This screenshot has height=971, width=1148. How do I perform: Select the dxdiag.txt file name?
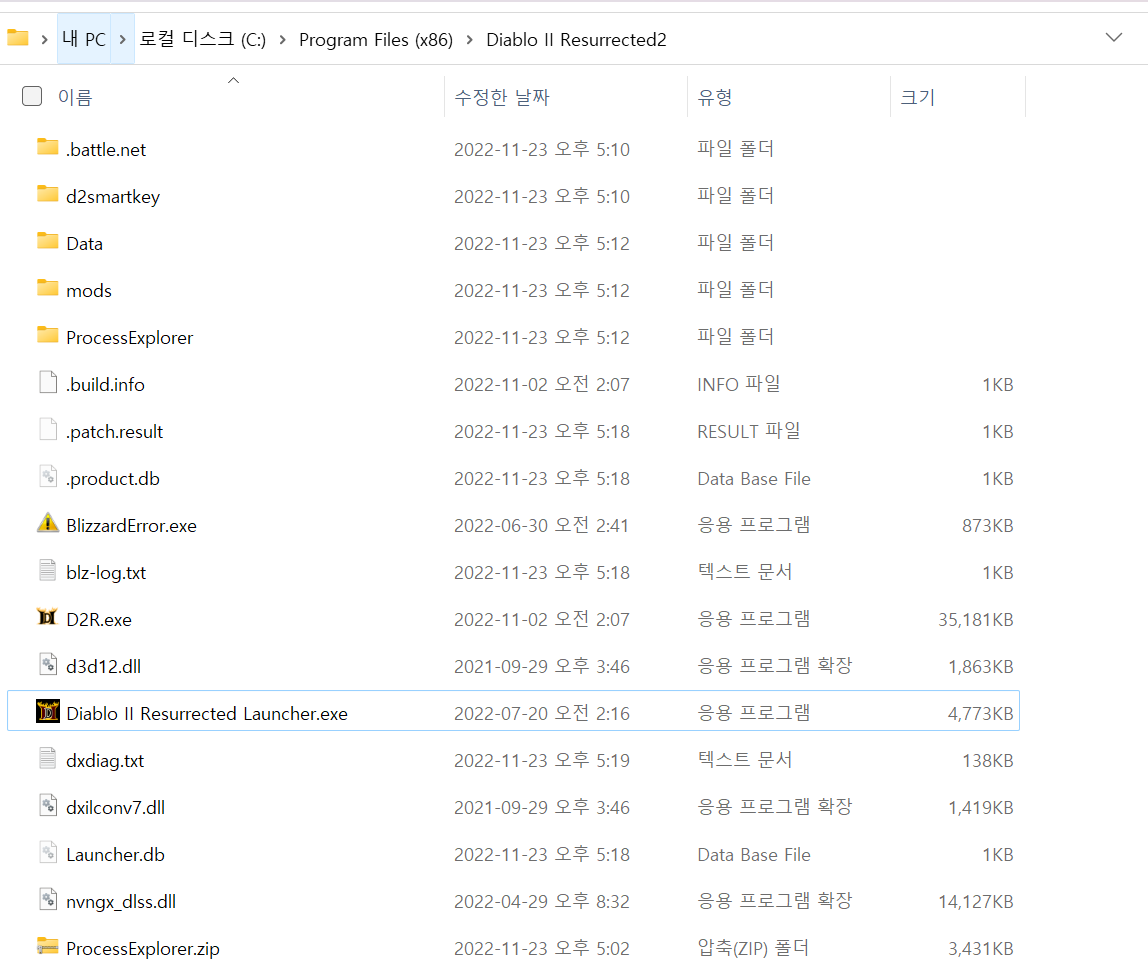click(x=105, y=760)
